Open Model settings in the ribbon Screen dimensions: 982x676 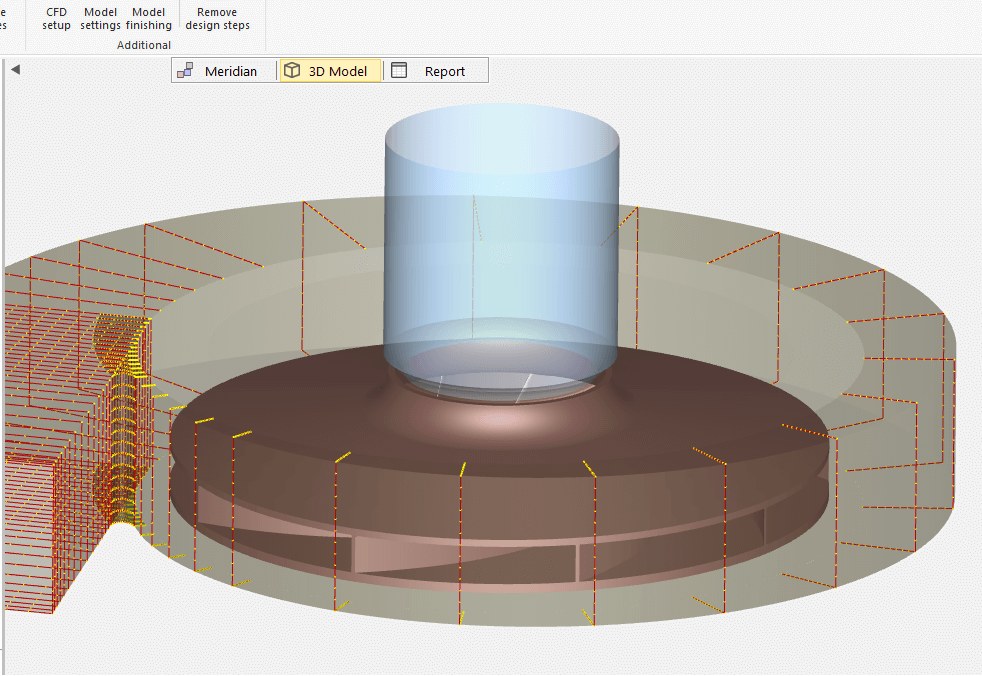[100, 18]
